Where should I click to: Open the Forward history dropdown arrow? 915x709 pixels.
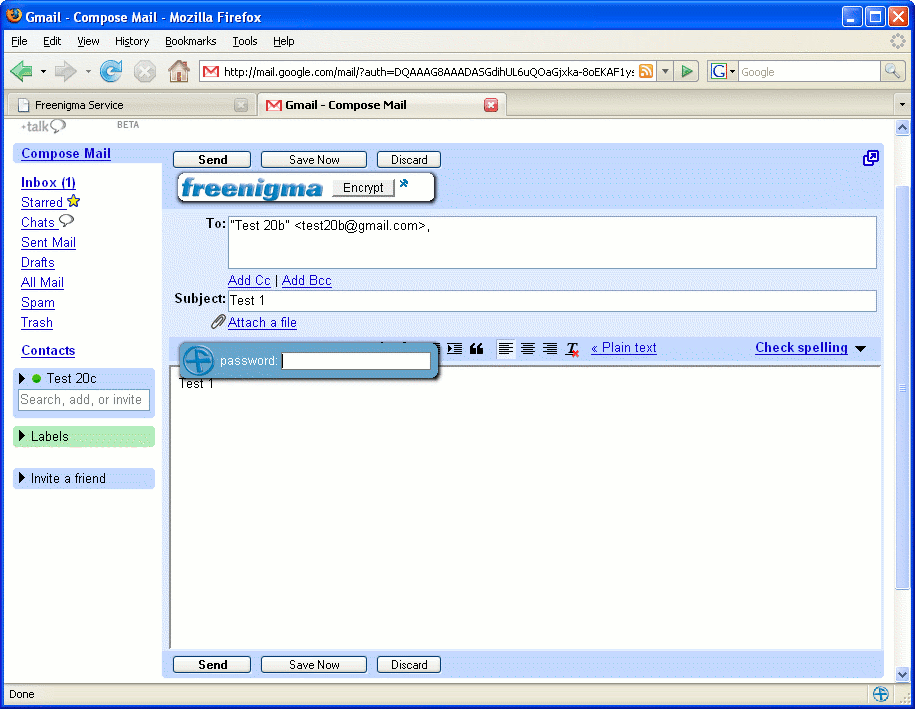pos(88,72)
